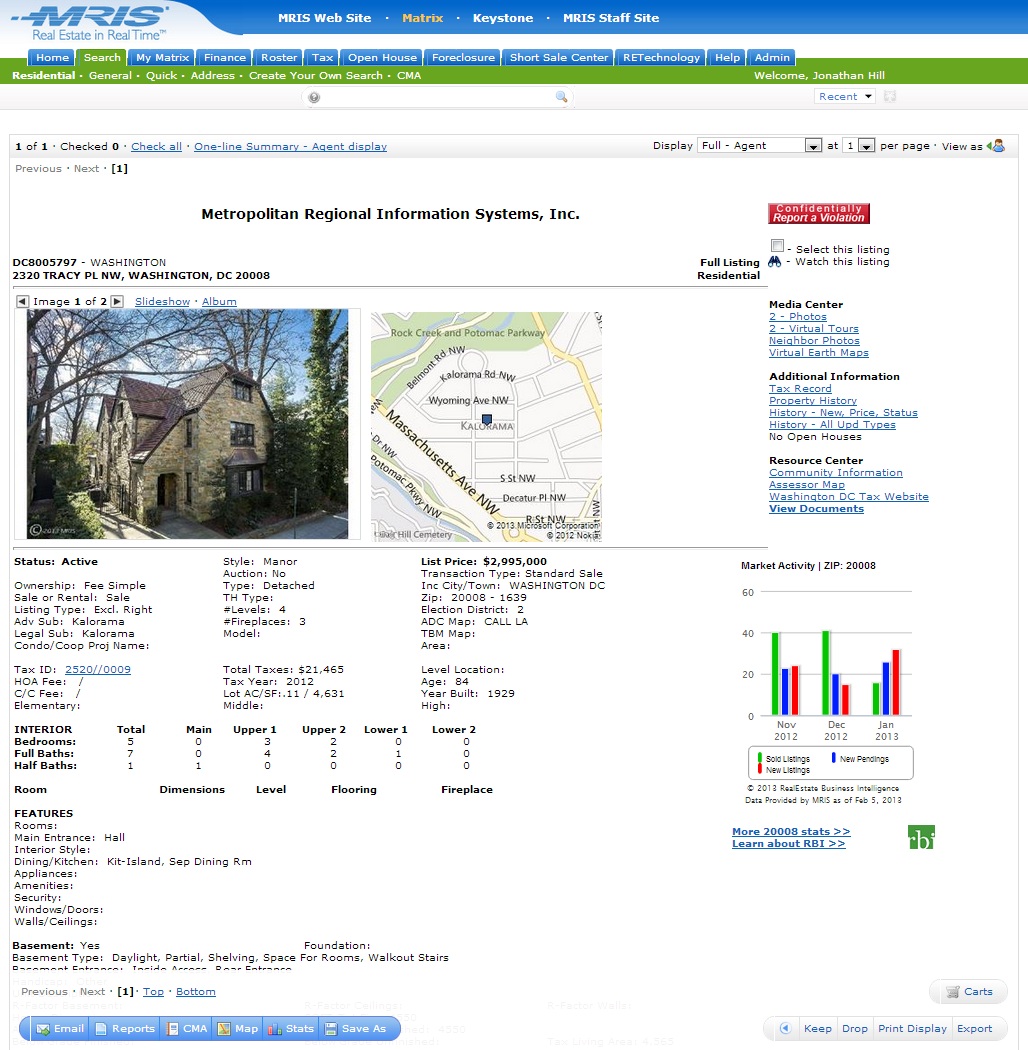Open Washington DC Tax Website link
Screen dimensions: 1028x1050
pyautogui.click(x=849, y=497)
